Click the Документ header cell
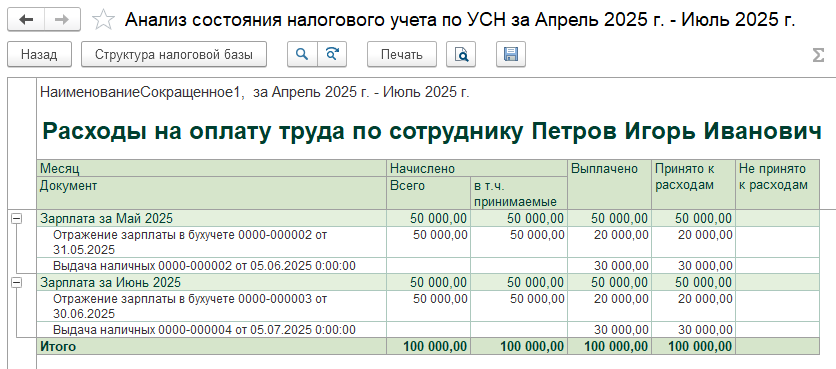The height and width of the screenshot is (369, 836). tap(212, 193)
